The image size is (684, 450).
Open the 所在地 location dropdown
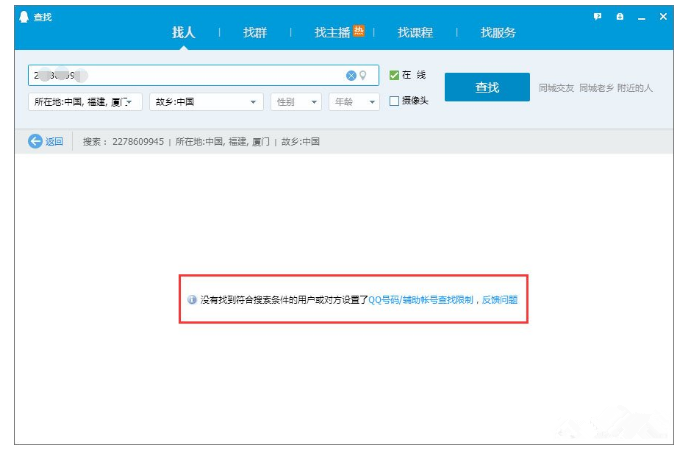(x=85, y=102)
